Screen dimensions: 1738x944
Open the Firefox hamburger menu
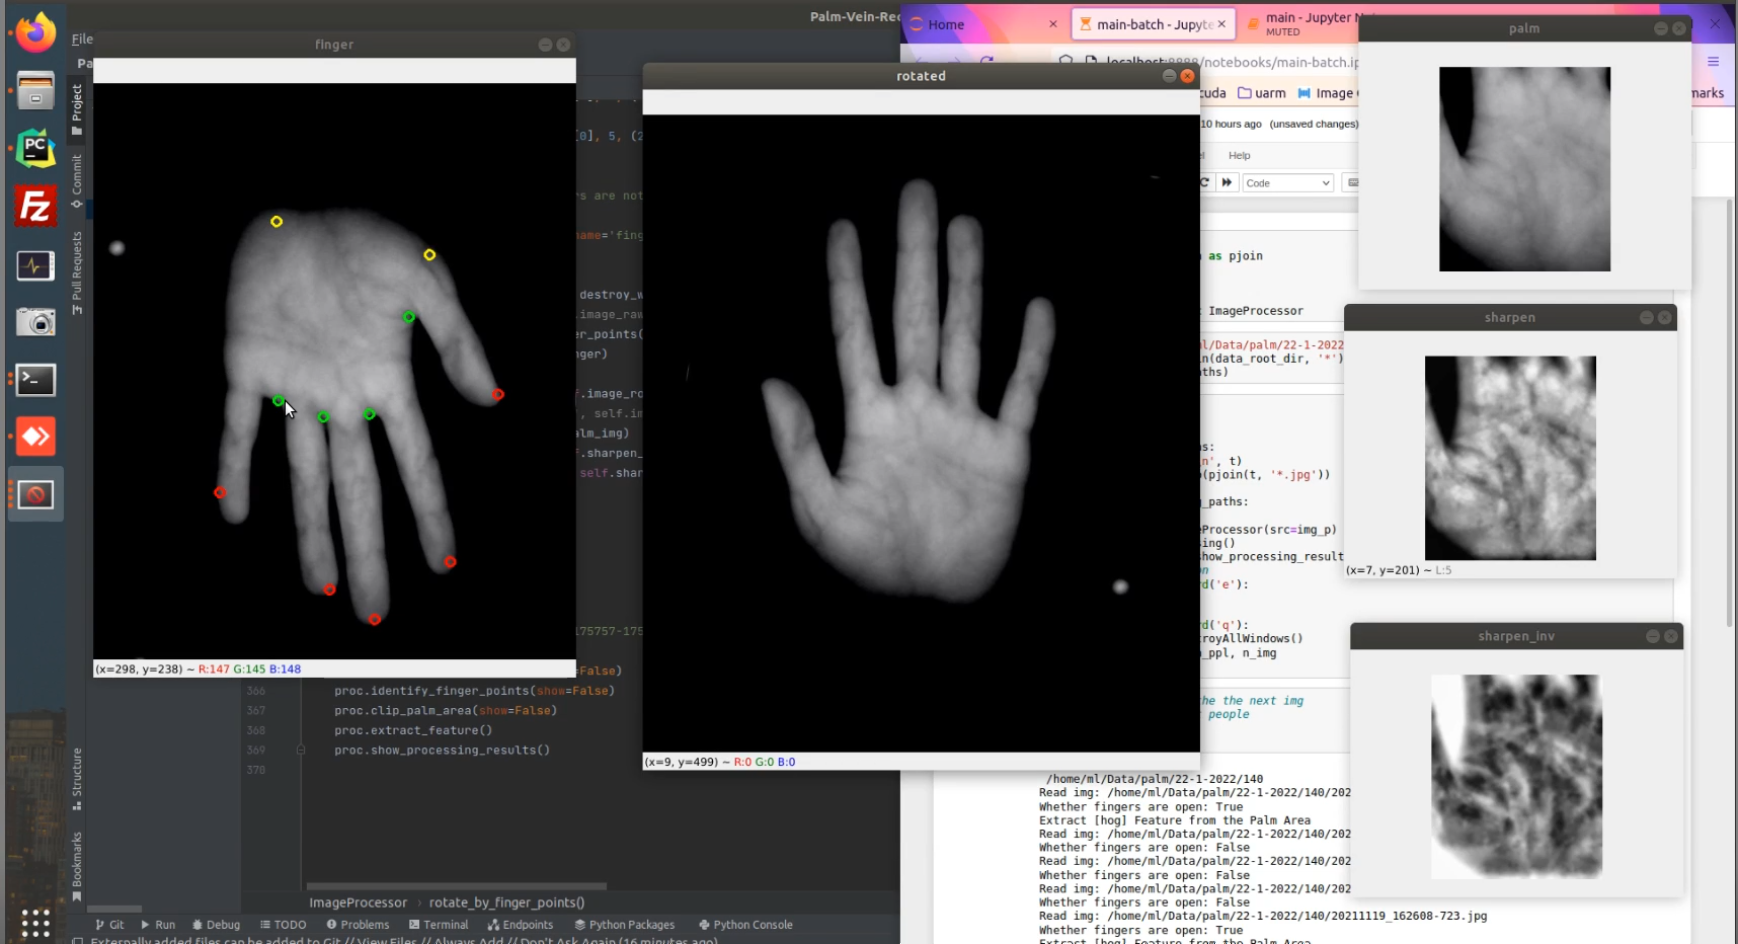coord(1713,62)
